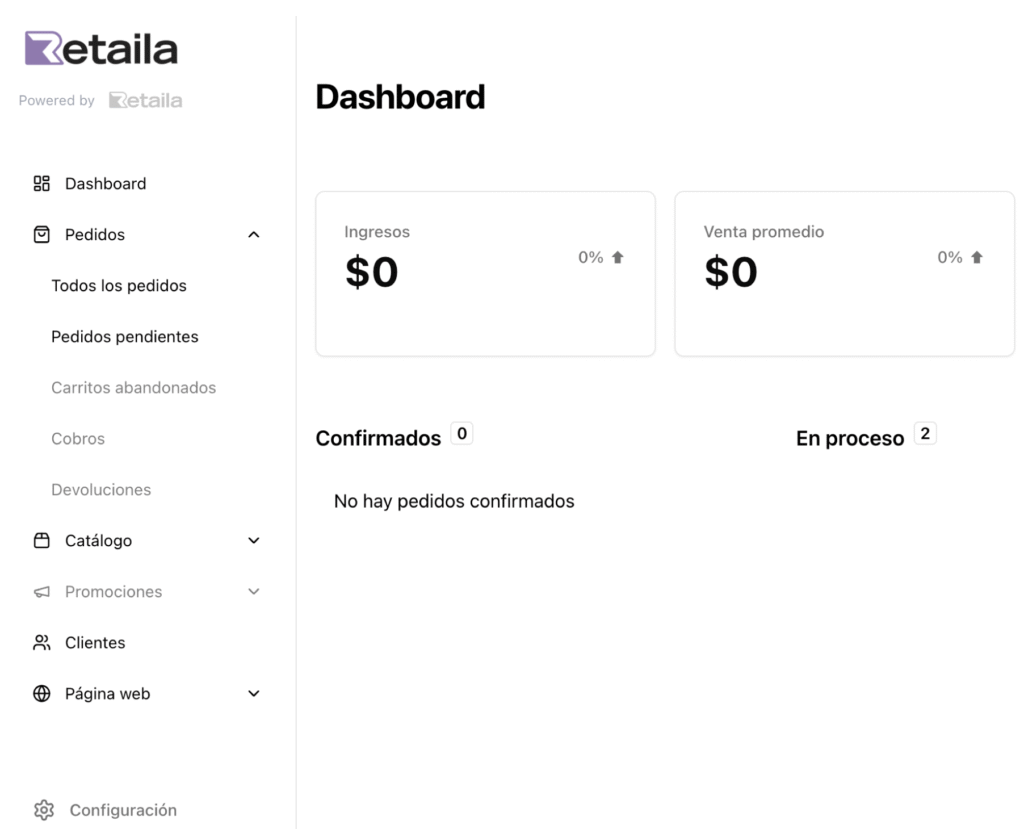Expand the Página web chevron

254,694
